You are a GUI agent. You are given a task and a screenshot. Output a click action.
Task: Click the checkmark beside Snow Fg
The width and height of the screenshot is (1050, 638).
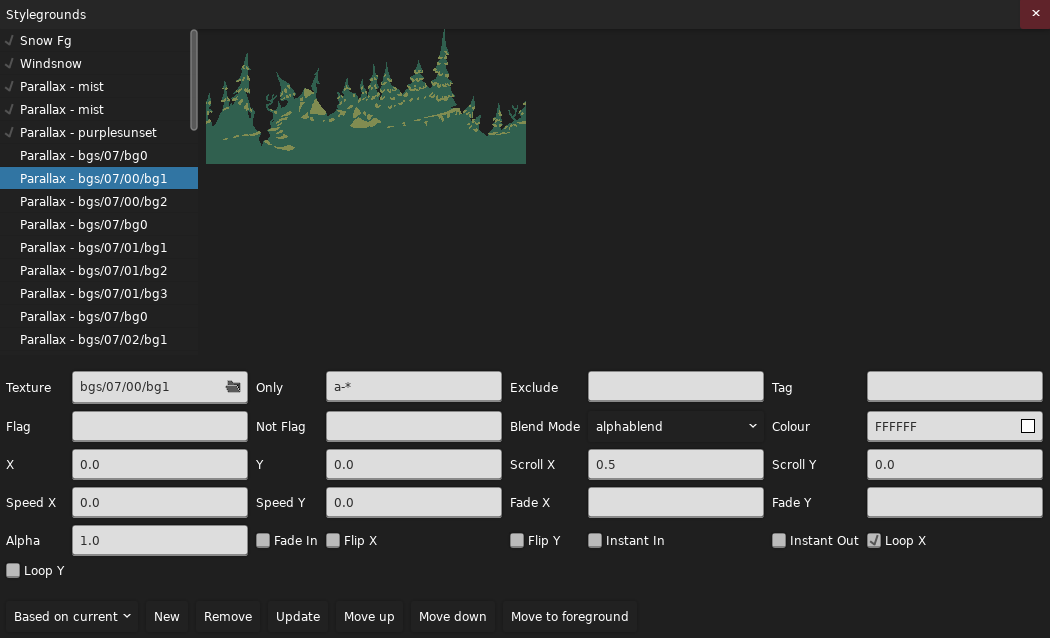(x=9, y=40)
